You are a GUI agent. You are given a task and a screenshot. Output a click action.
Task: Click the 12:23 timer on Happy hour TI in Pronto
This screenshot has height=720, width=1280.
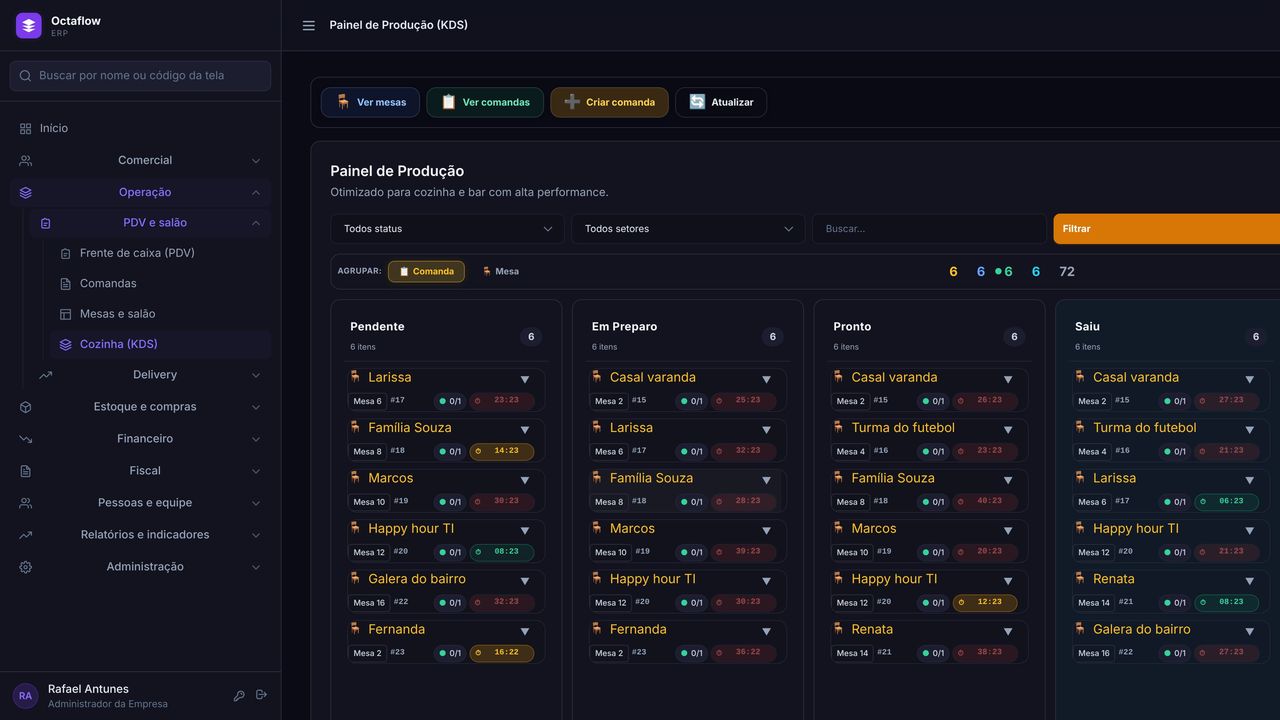click(985, 602)
